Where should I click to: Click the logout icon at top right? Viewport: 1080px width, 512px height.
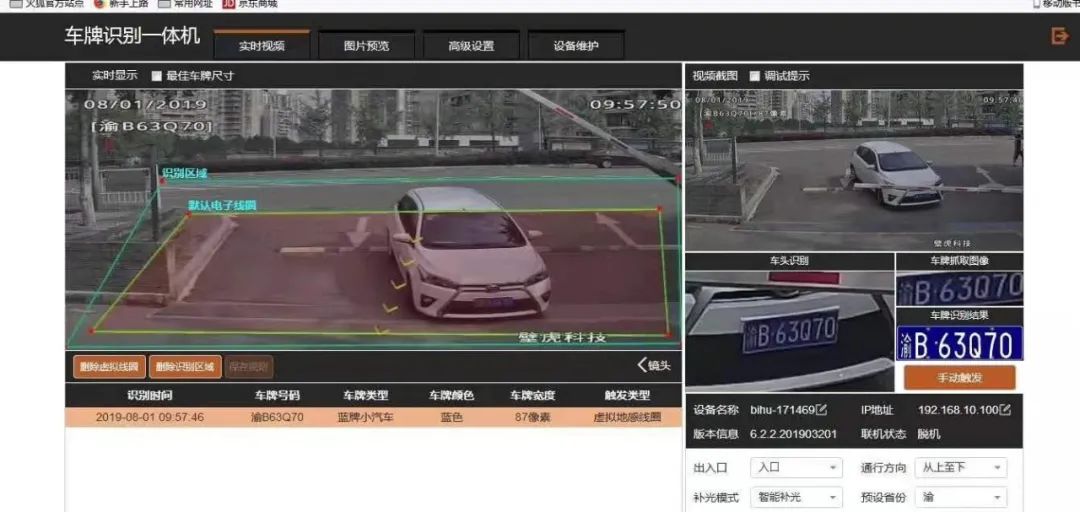pos(1059,36)
